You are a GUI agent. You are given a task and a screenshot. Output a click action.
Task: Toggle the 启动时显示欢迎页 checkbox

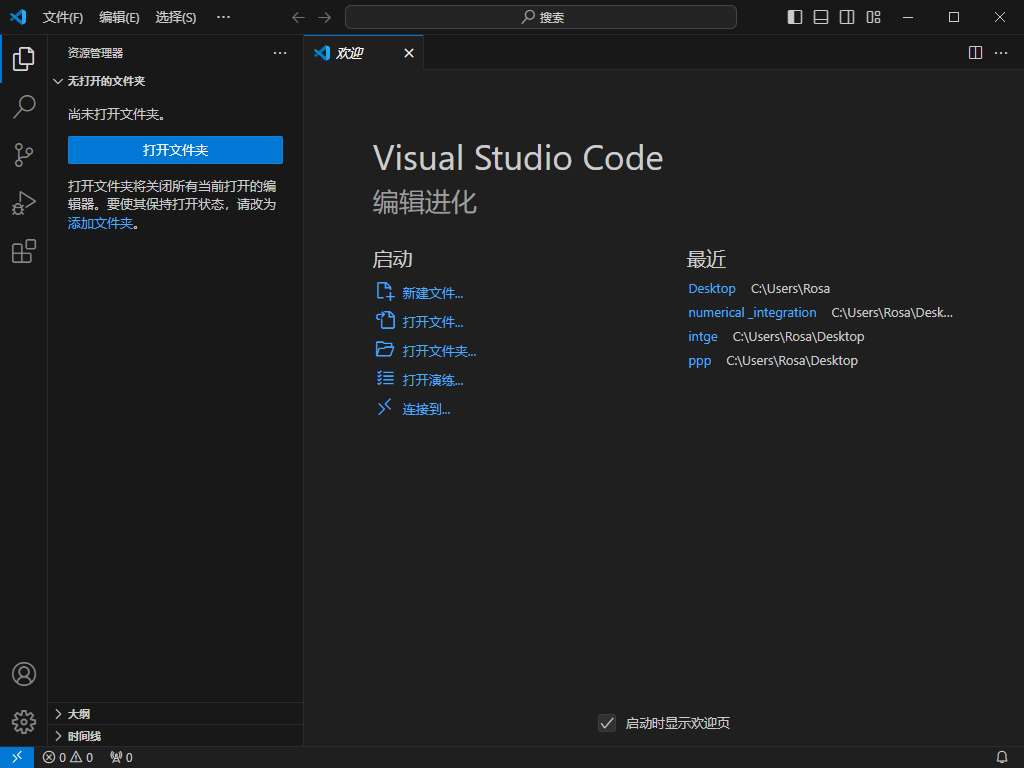tap(607, 722)
